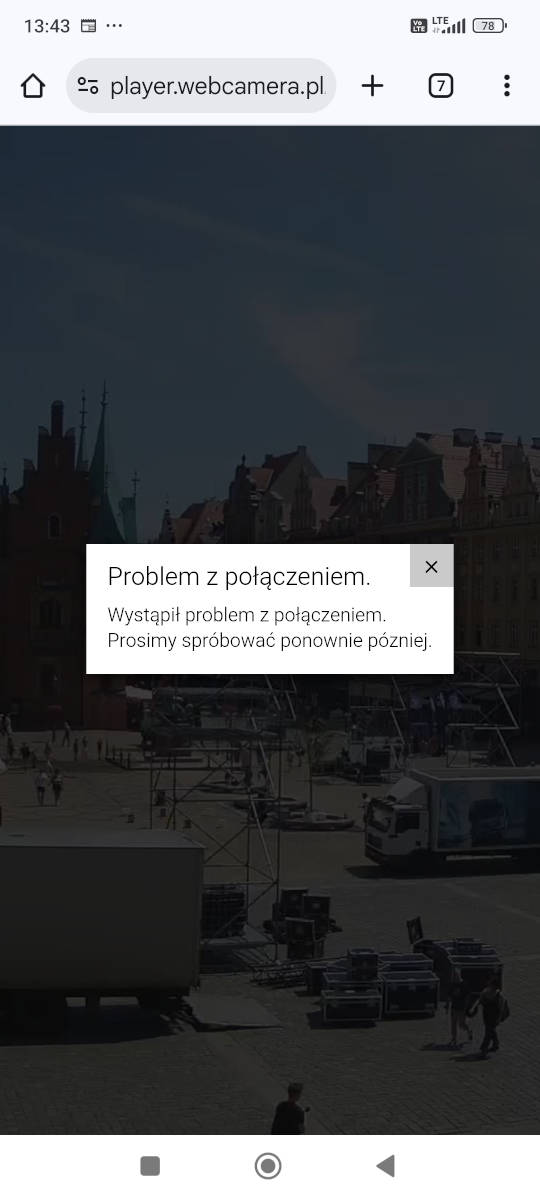The width and height of the screenshot is (540, 1200).
Task: Tap the browser Home icon
Action: [x=33, y=86]
